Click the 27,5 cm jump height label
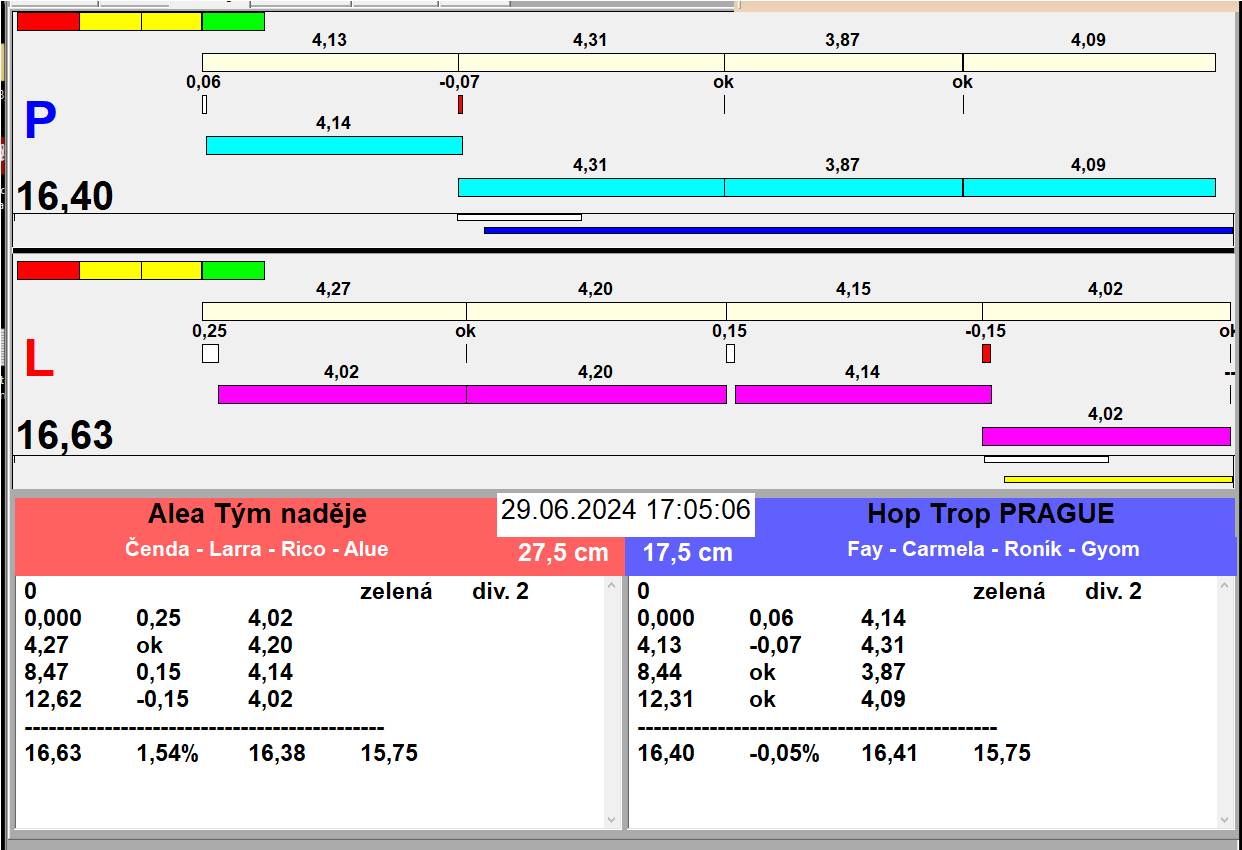Screen dimensions: 1242x850 tap(563, 552)
